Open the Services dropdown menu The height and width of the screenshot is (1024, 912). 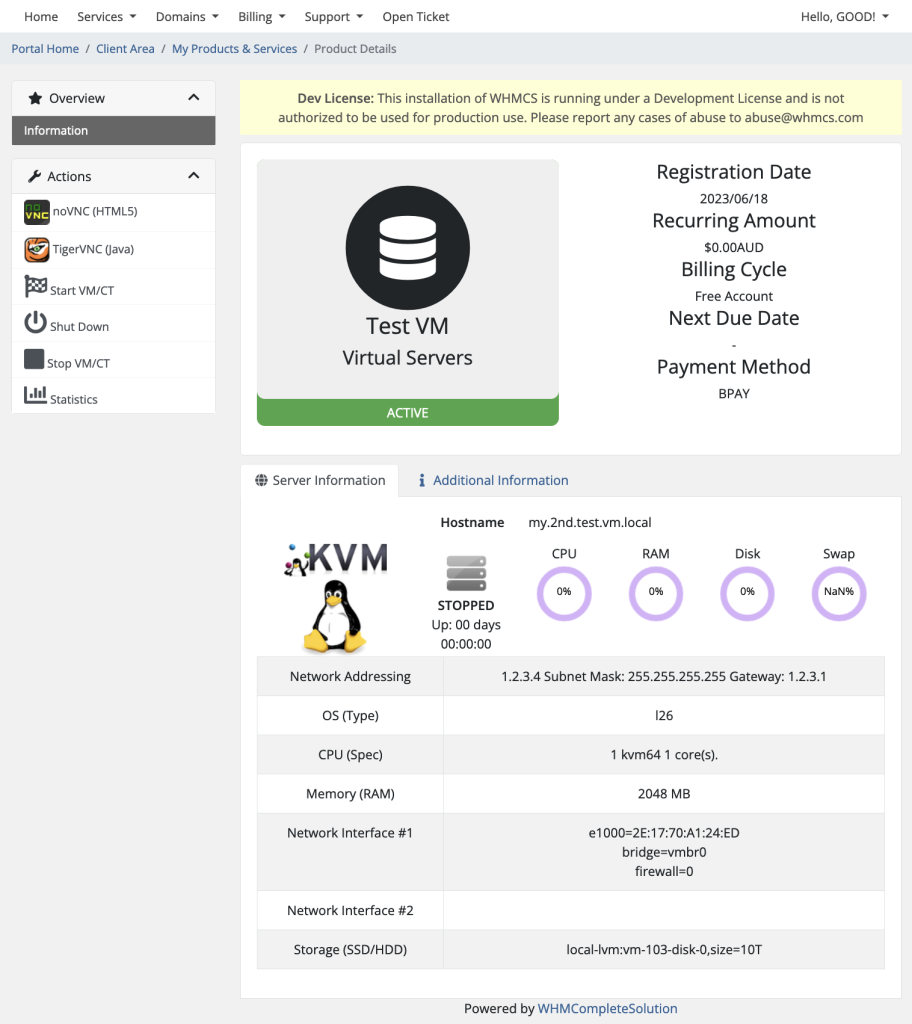106,17
